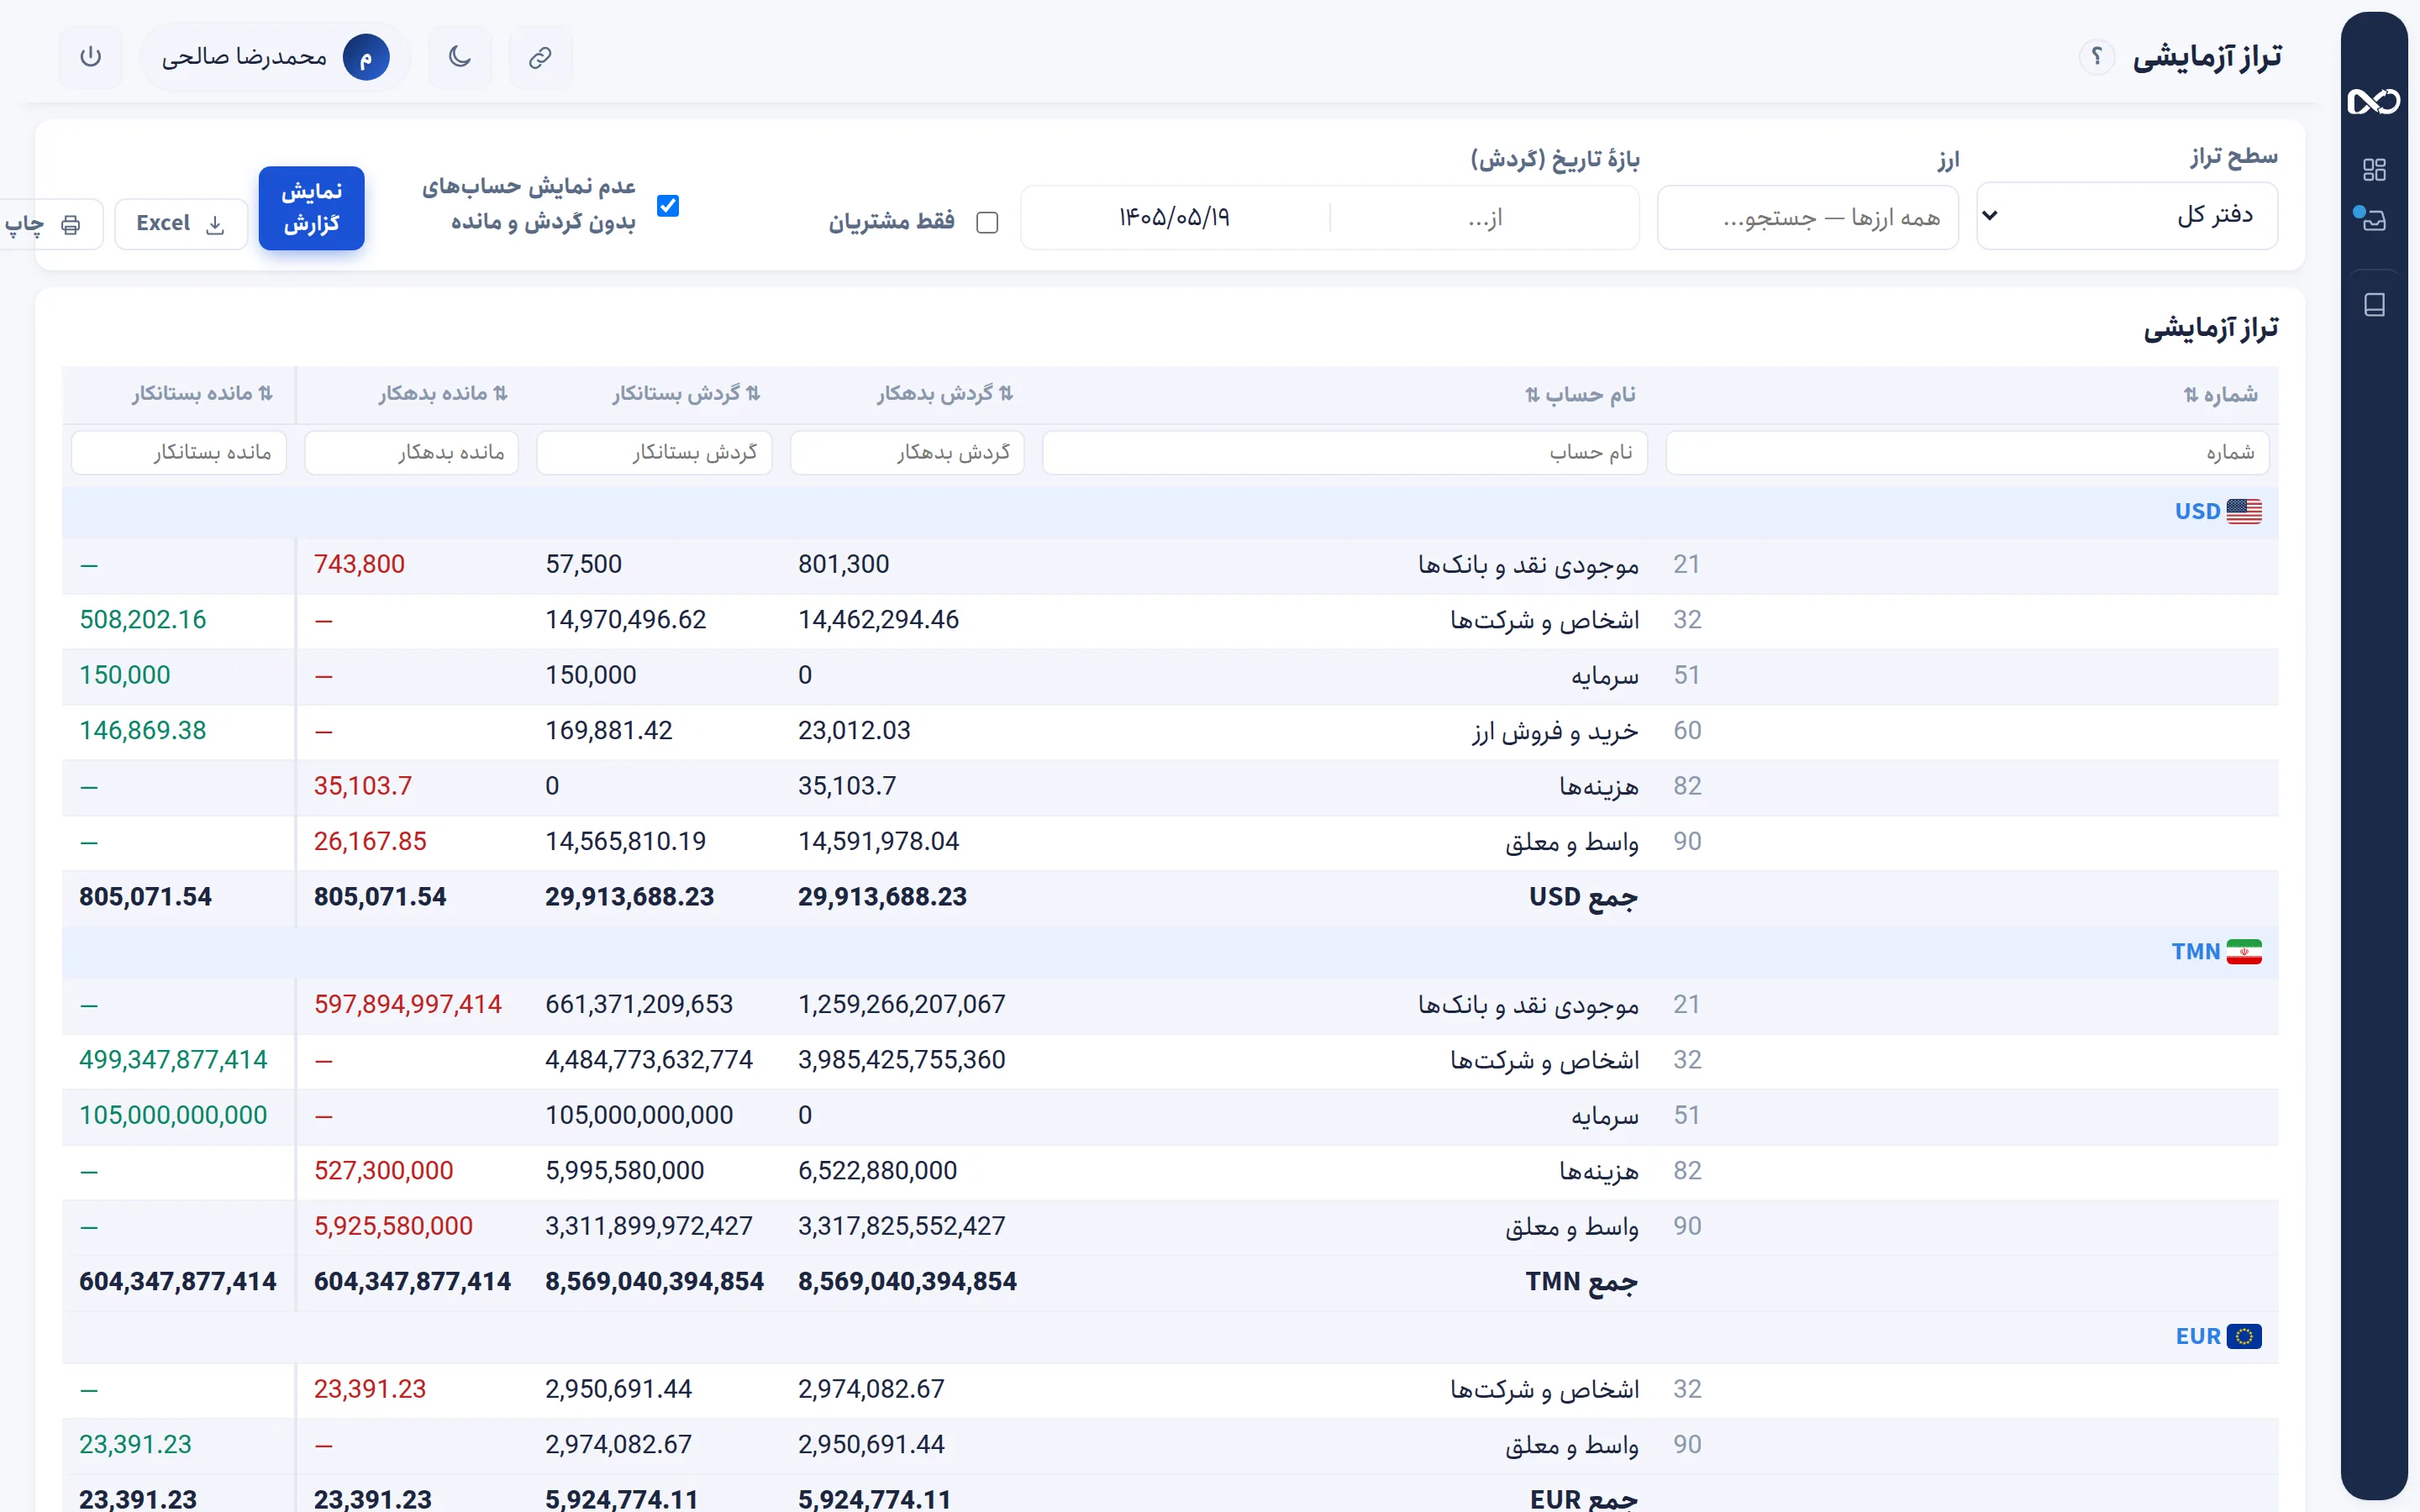Select value 527,300,000 in TMN section
The height and width of the screenshot is (1512, 2420).
pyautogui.click(x=383, y=1170)
